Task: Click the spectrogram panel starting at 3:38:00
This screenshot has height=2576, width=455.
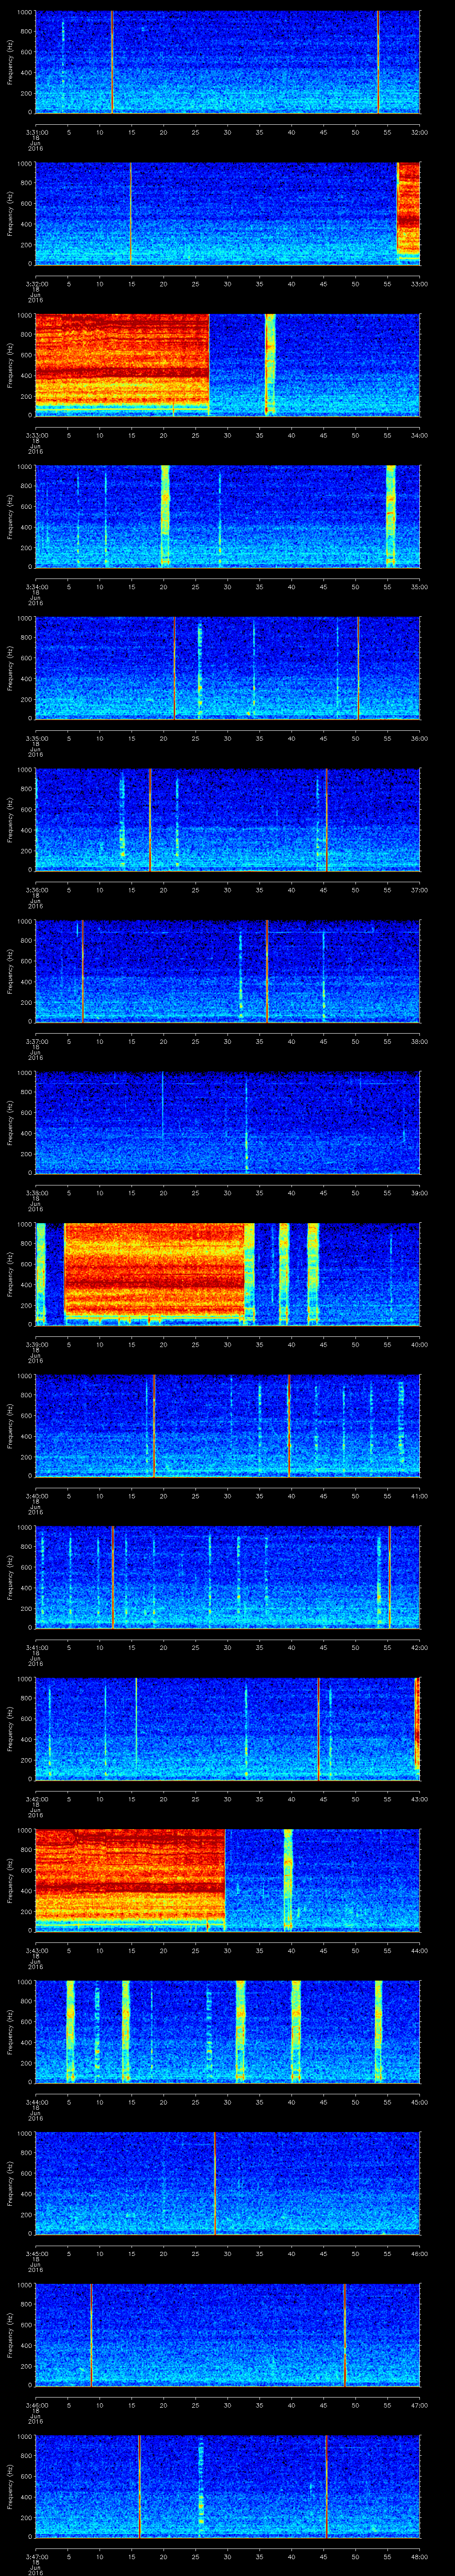Action: [227, 1122]
